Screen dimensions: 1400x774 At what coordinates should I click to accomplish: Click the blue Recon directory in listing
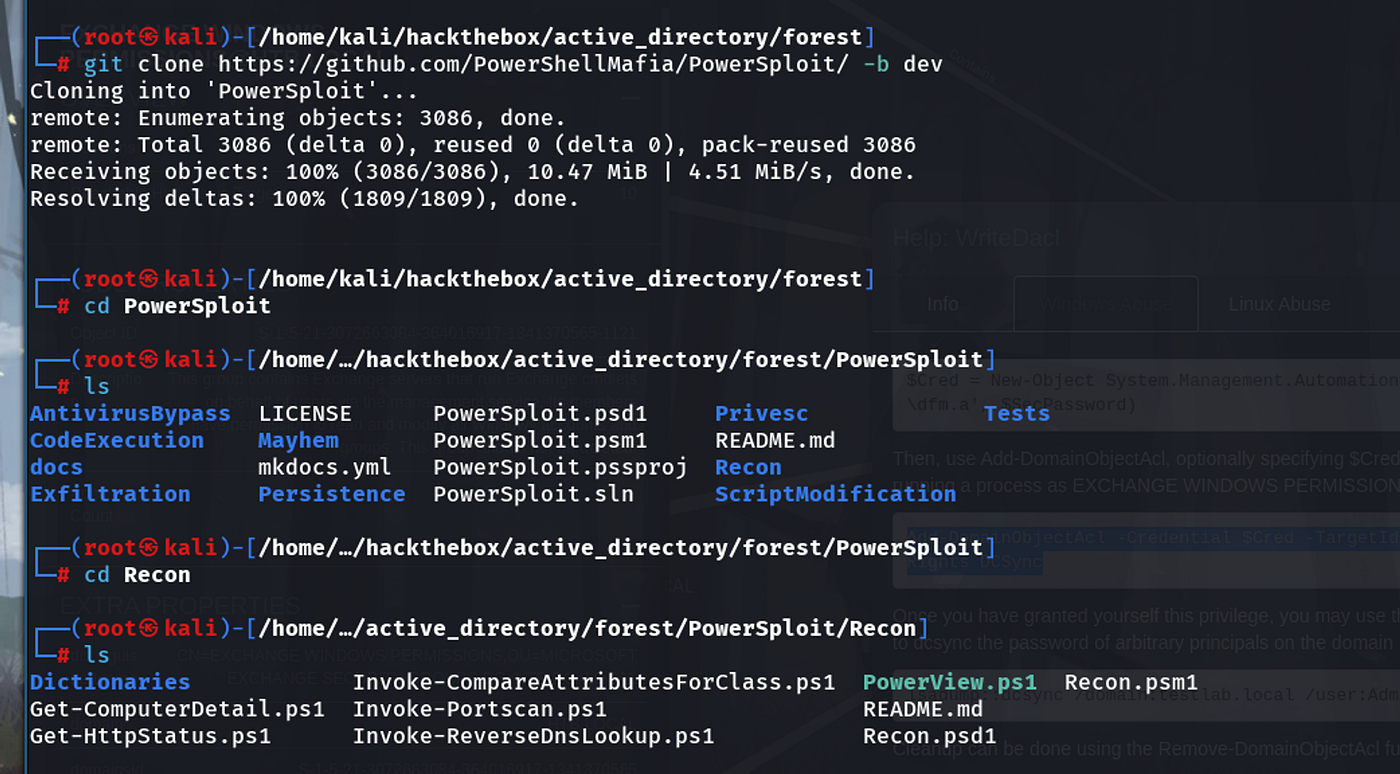pyautogui.click(x=748, y=467)
